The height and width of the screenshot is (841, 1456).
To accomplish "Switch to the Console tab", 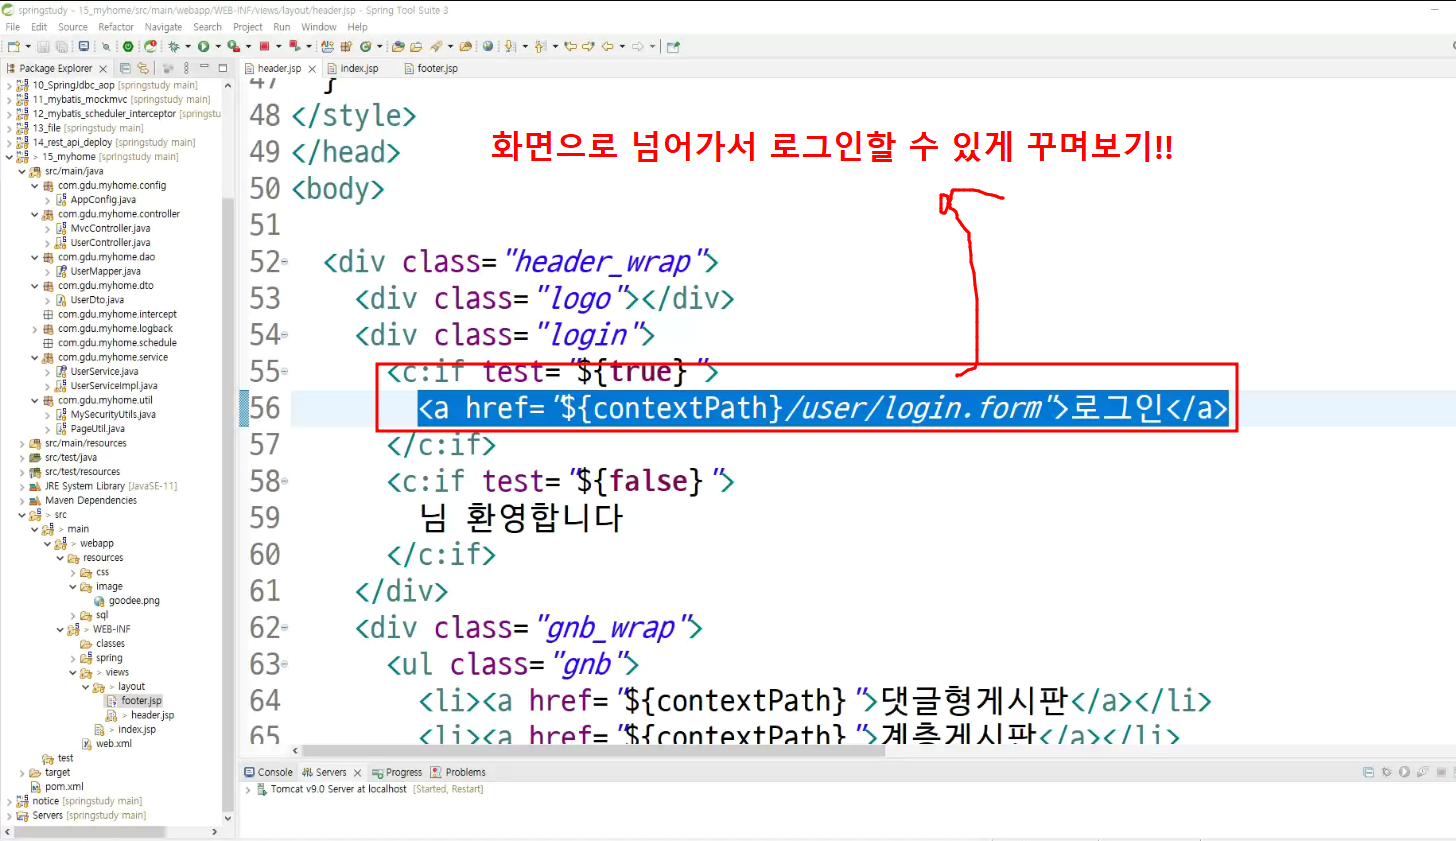I will coord(269,773).
